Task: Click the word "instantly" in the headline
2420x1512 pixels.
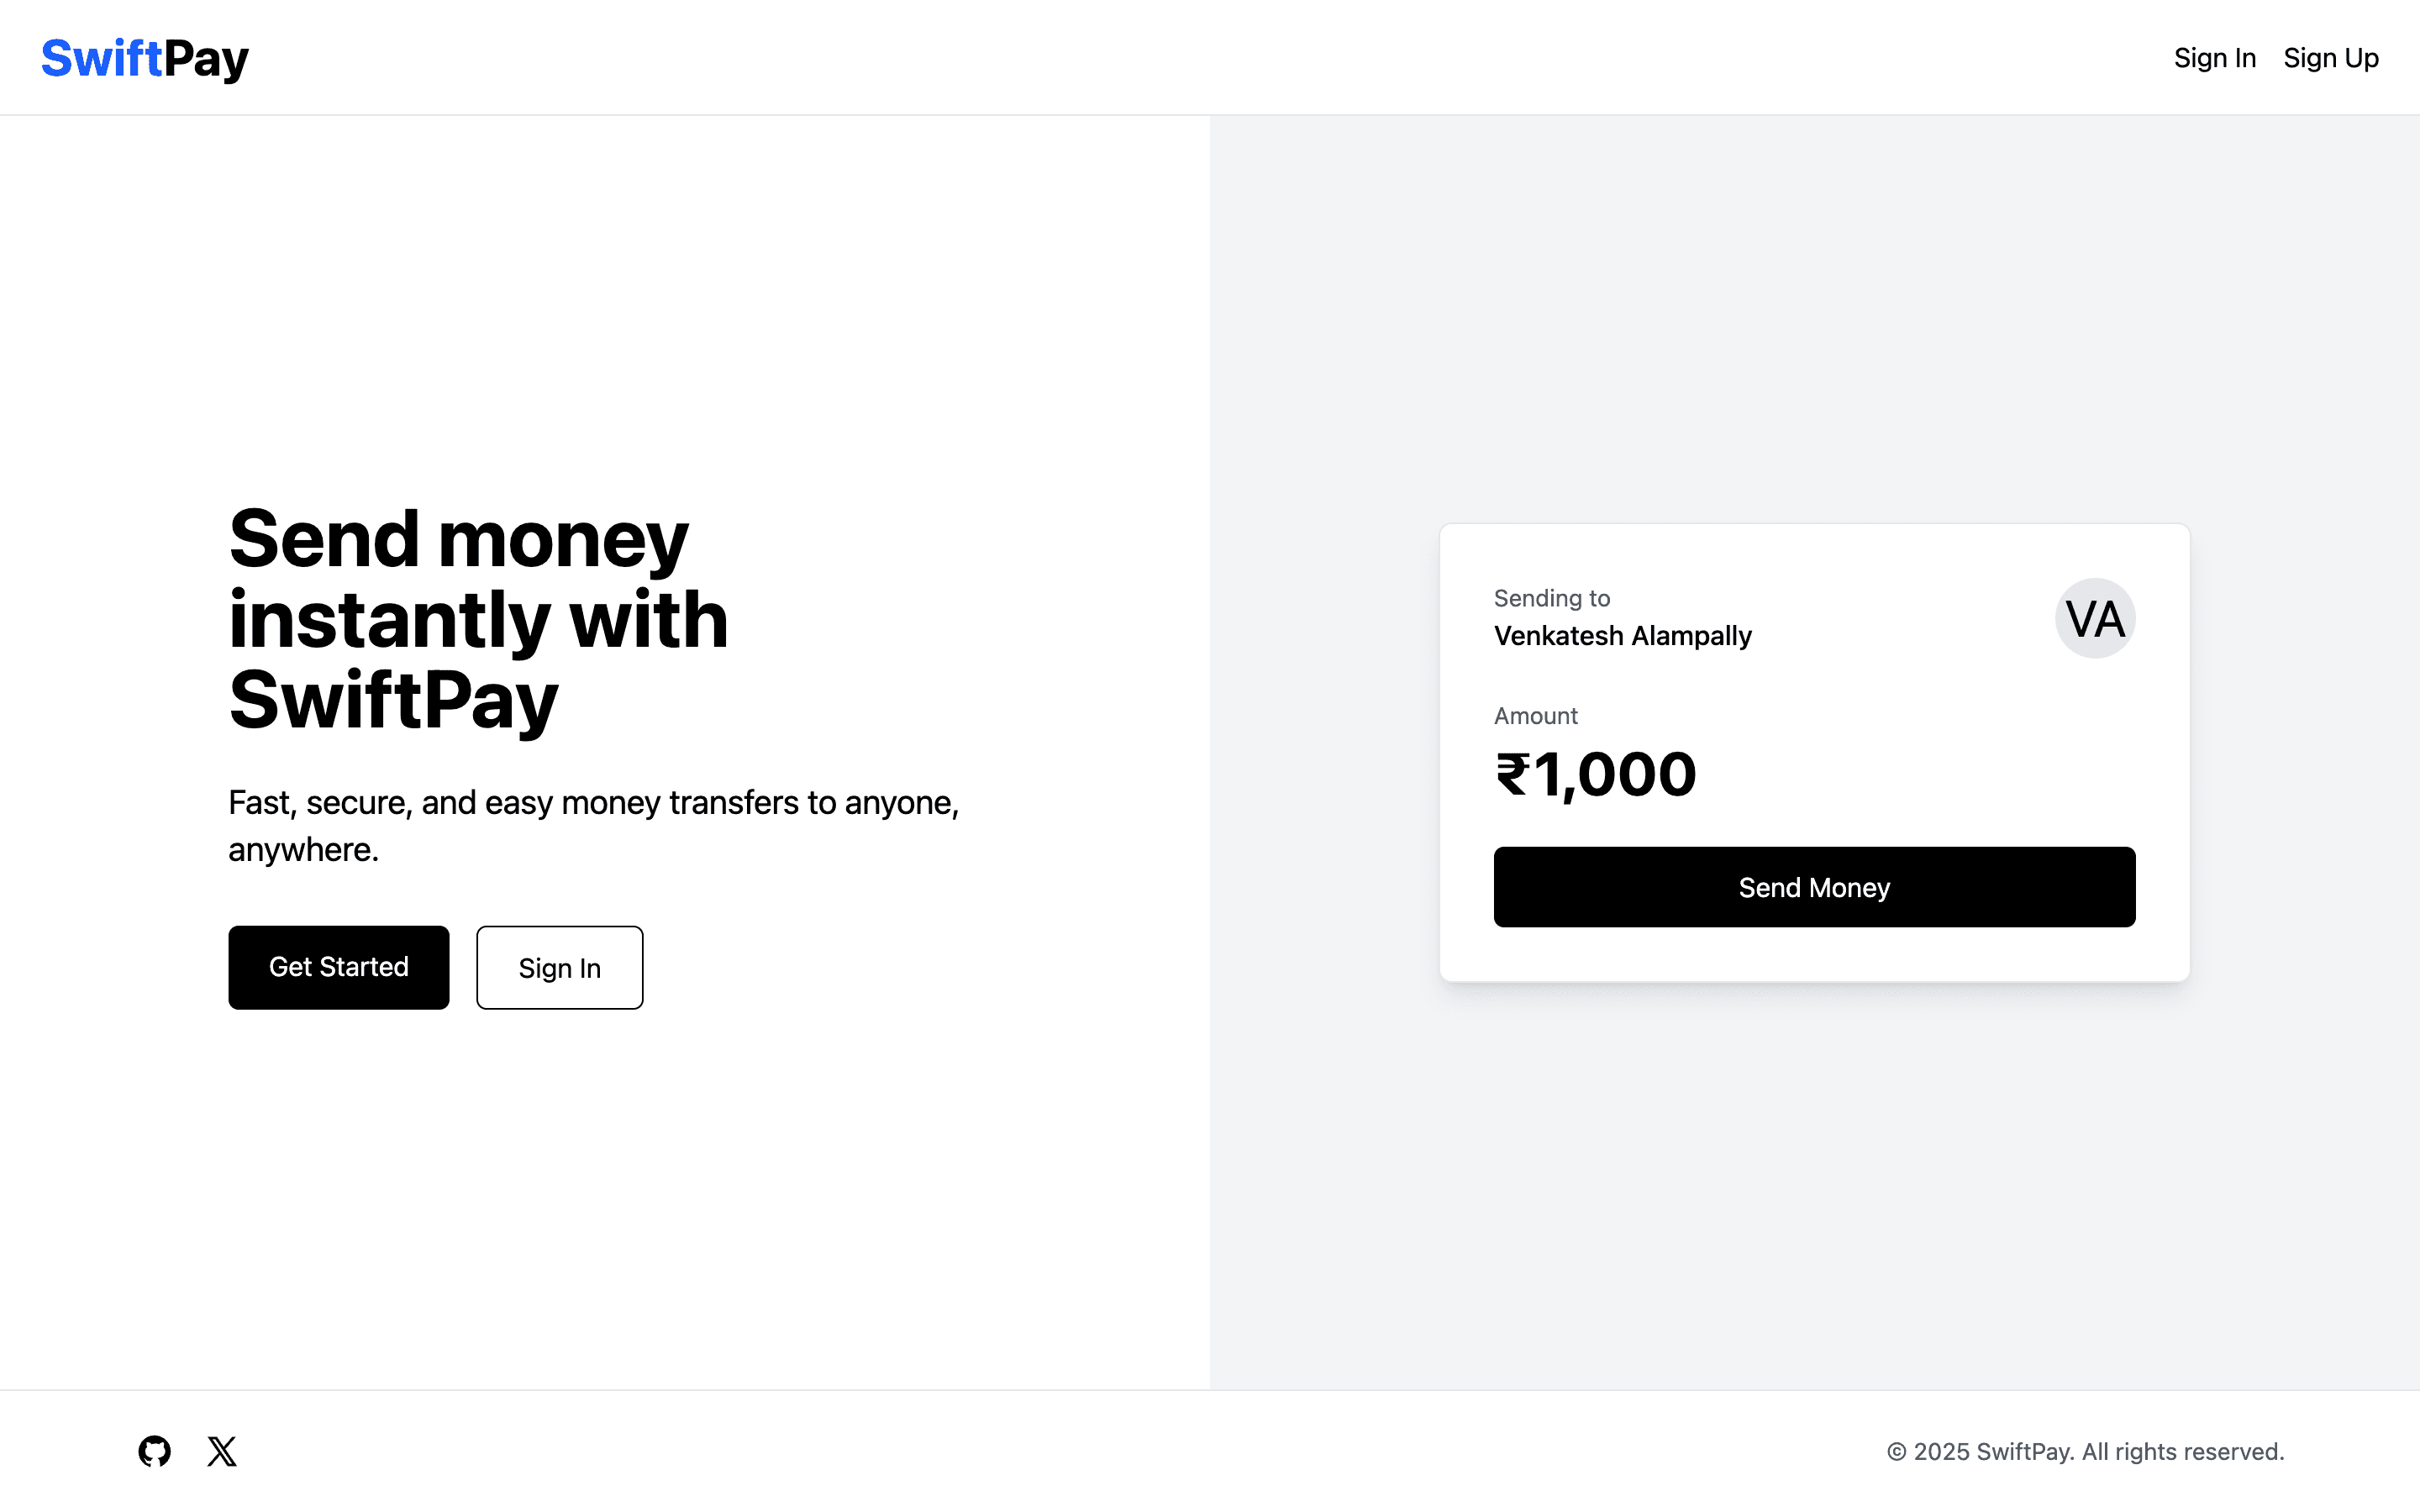Action: coord(389,620)
